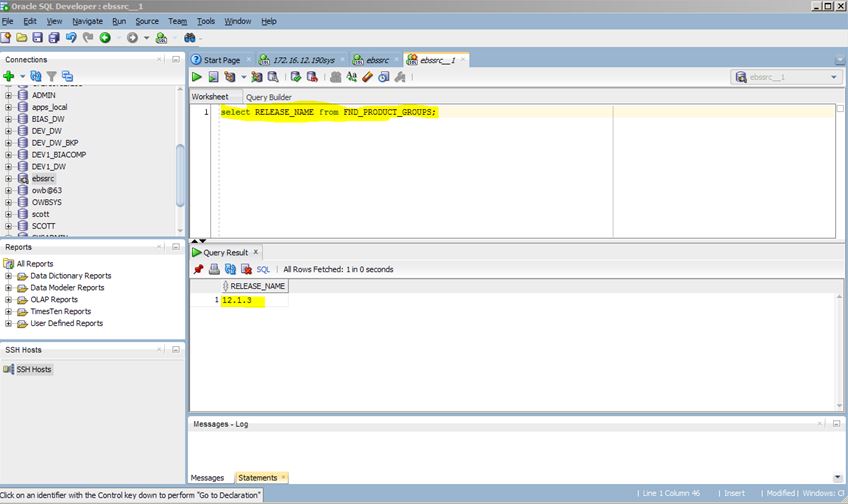The image size is (848, 504).
Task: Switch to the 172.16.12.190sys tab
Action: [303, 60]
